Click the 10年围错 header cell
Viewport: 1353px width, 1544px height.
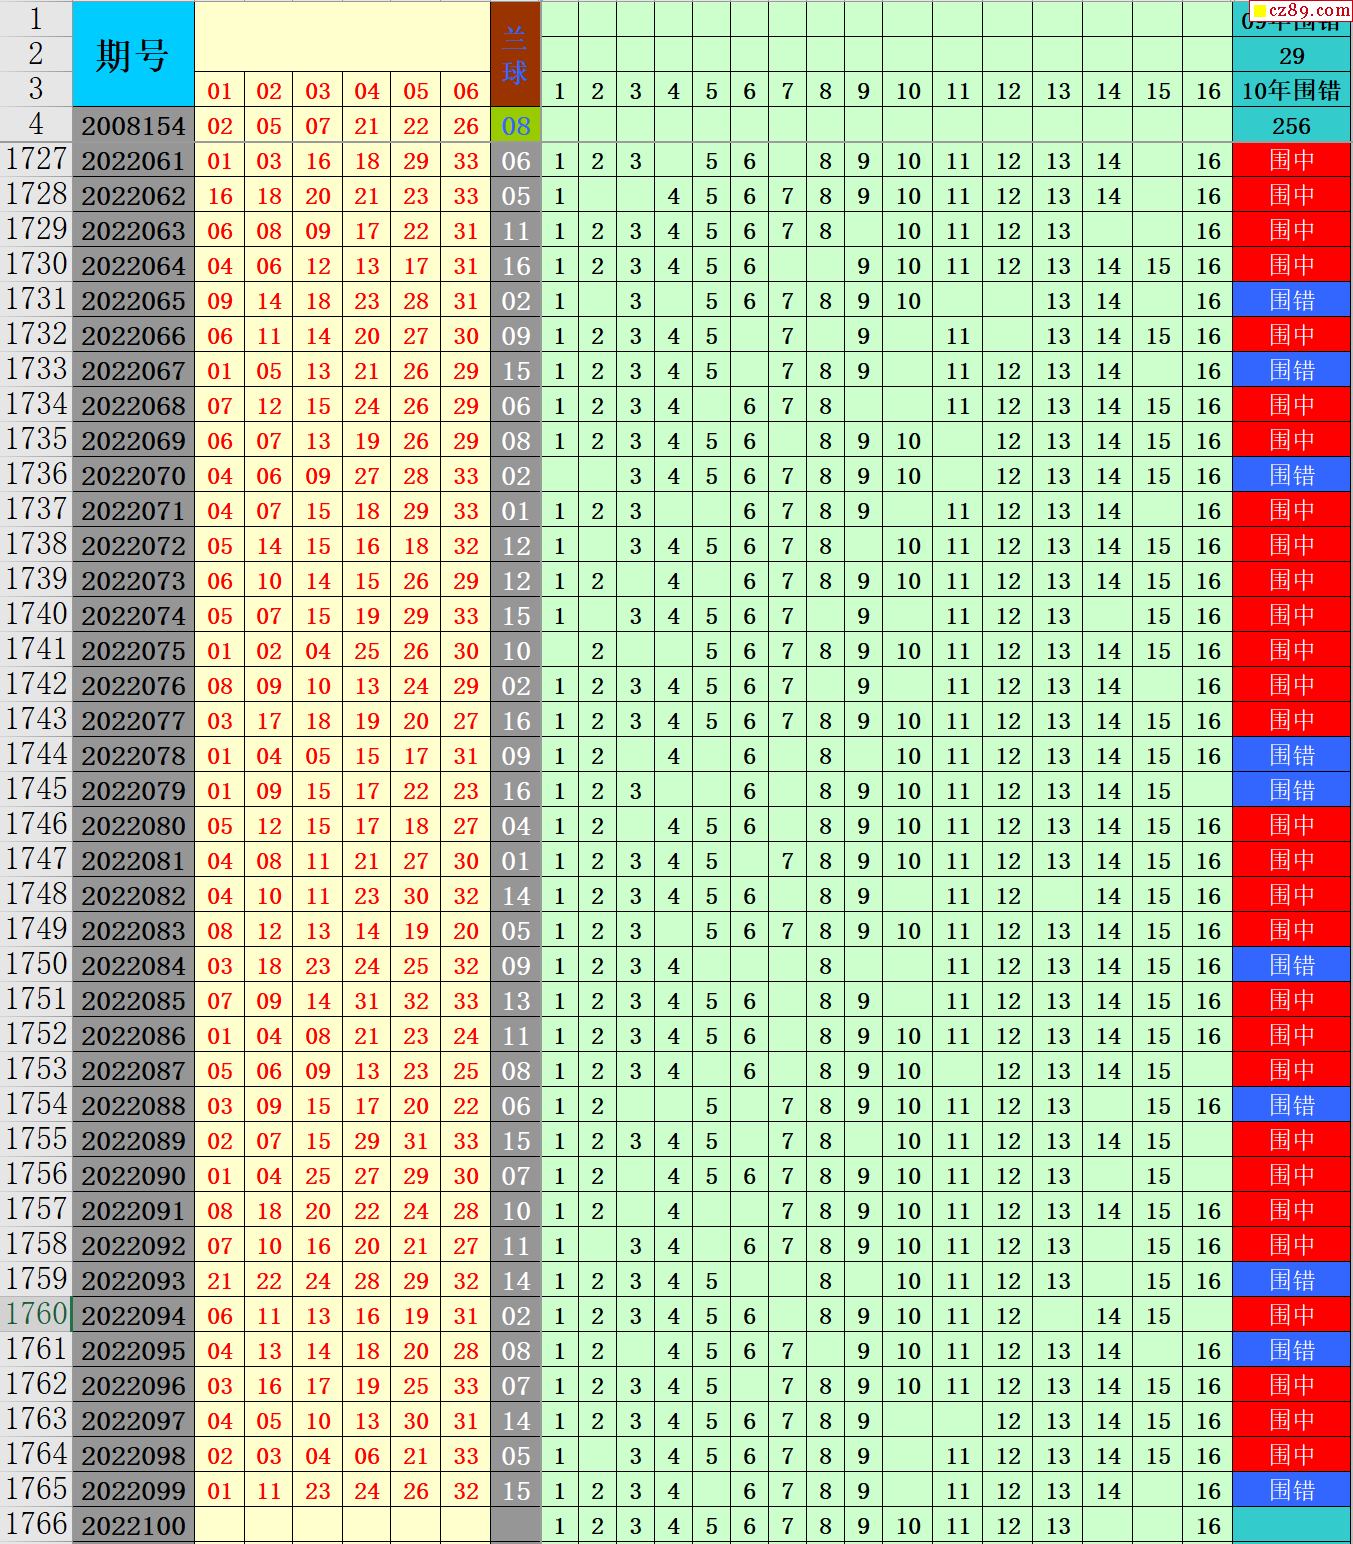[1291, 91]
